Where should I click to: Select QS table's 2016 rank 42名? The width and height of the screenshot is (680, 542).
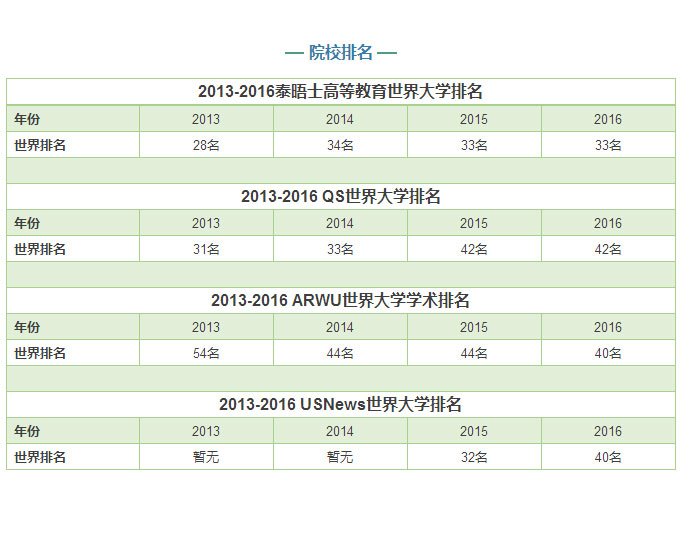608,249
